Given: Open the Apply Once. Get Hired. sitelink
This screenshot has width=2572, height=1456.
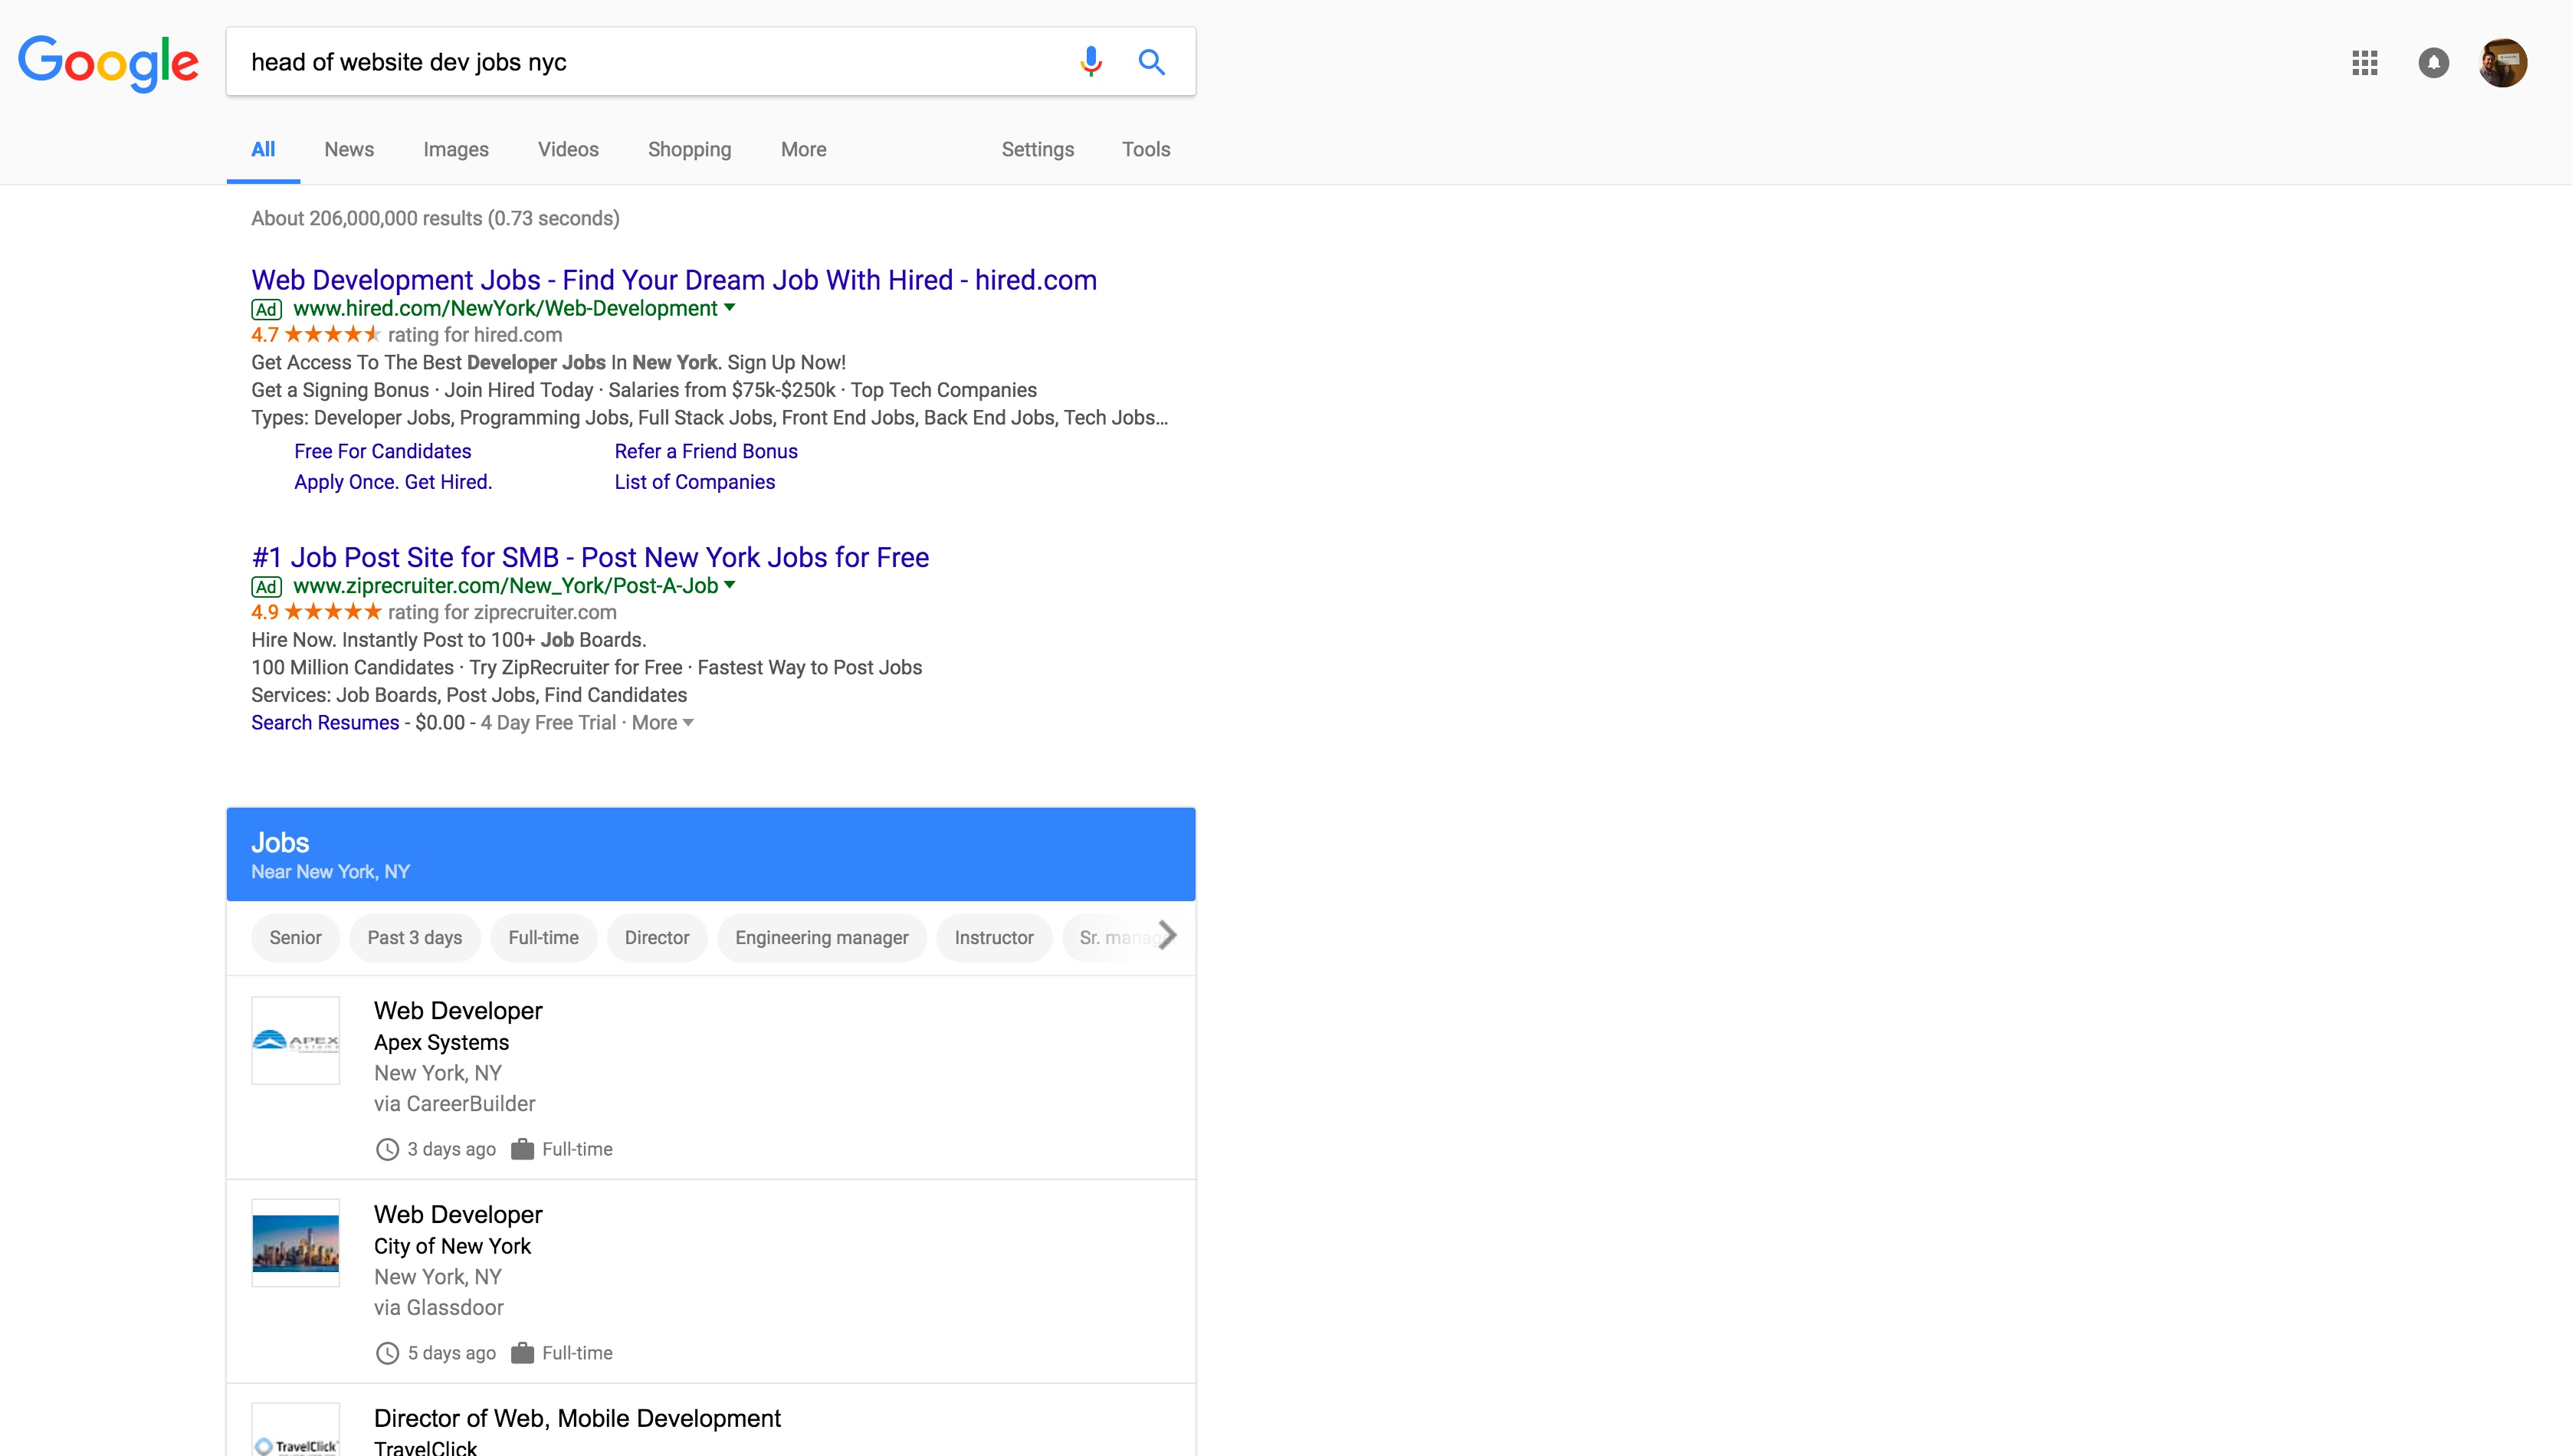Looking at the screenshot, I should pyautogui.click(x=393, y=482).
